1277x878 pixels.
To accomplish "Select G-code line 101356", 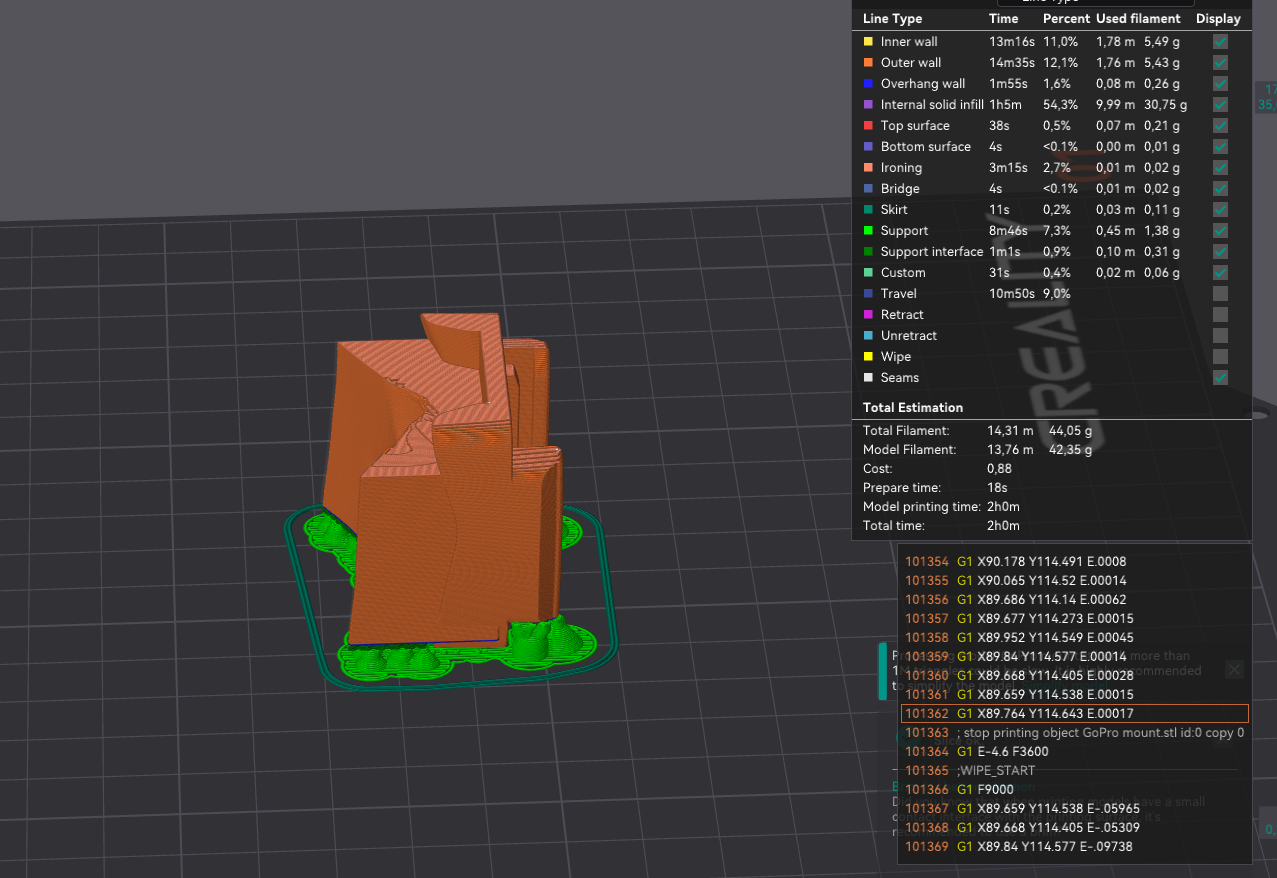I will point(1075,600).
